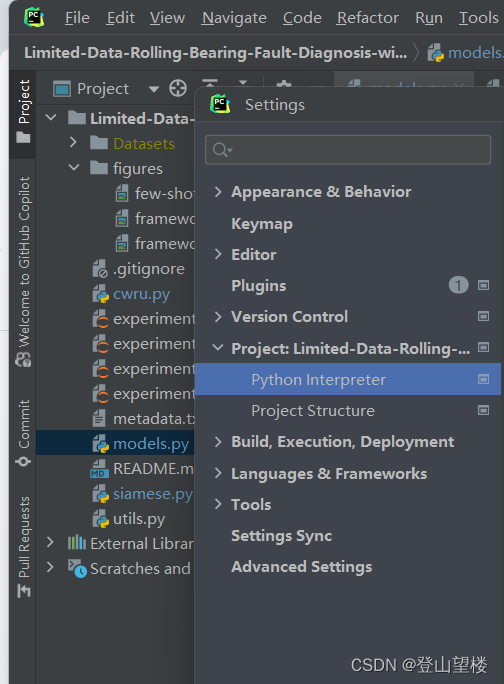Collapse the Project: Limited-Data-Rolling settings group

click(x=218, y=348)
